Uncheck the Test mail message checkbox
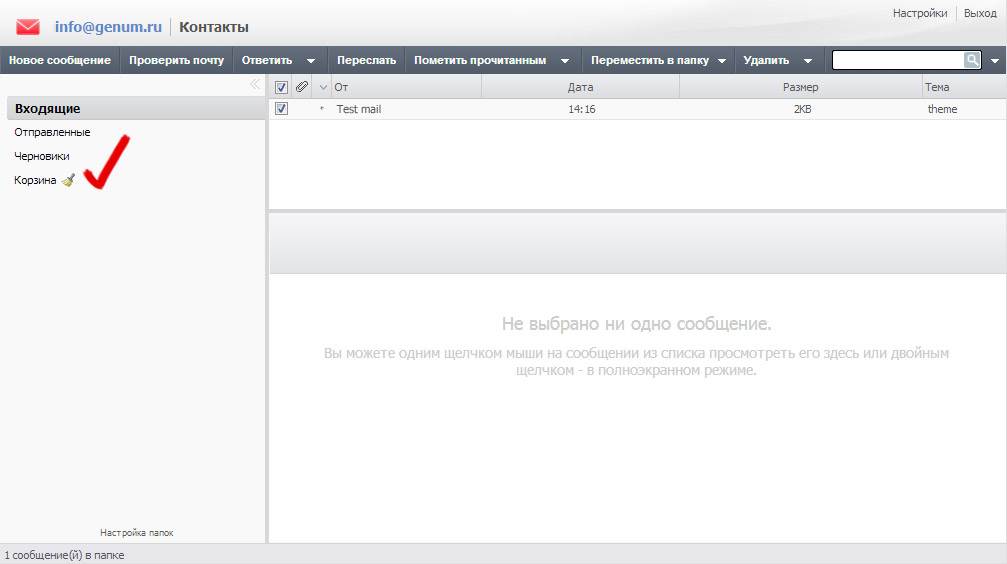The width and height of the screenshot is (1007, 564). click(281, 109)
